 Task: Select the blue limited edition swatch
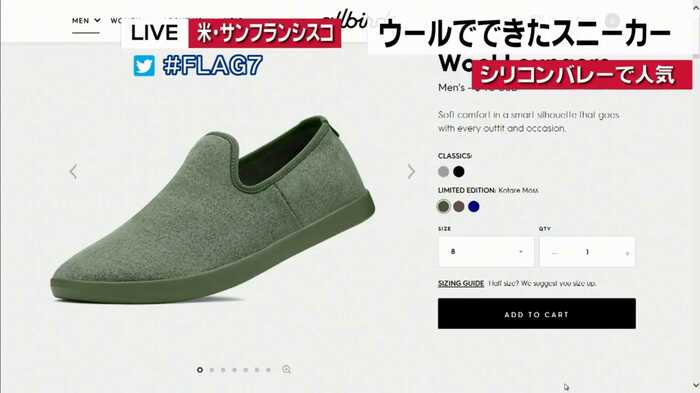474,206
